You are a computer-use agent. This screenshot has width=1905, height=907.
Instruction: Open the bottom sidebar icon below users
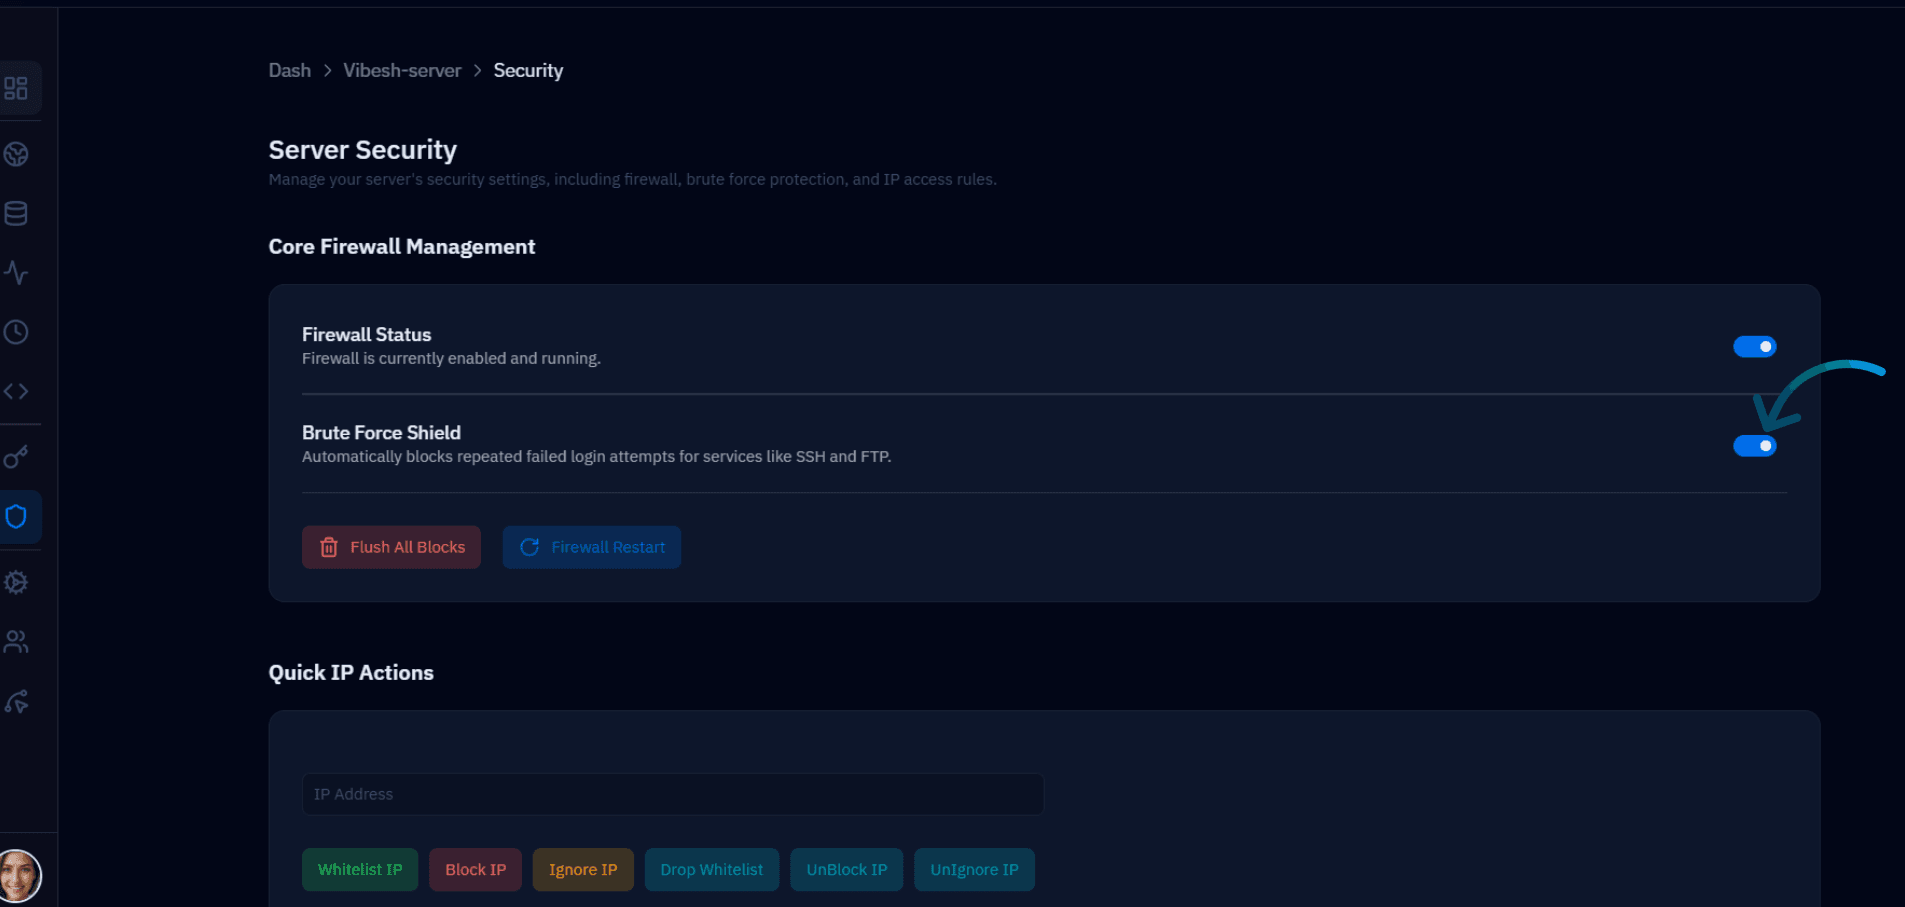(x=16, y=701)
